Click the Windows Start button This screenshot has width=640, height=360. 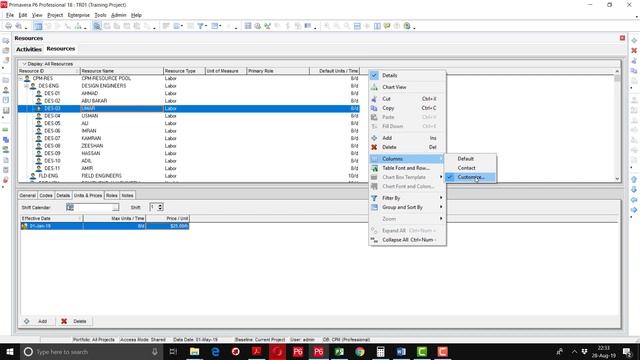point(9,351)
